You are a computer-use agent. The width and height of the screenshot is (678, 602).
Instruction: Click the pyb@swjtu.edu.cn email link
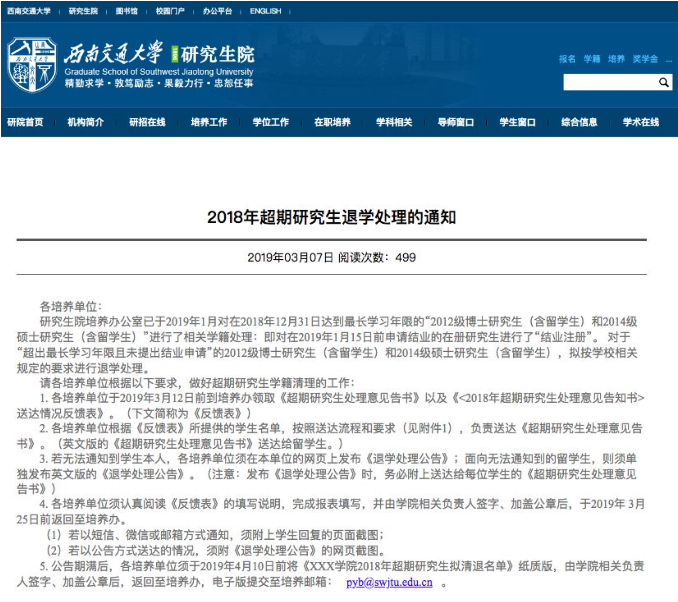click(x=389, y=583)
